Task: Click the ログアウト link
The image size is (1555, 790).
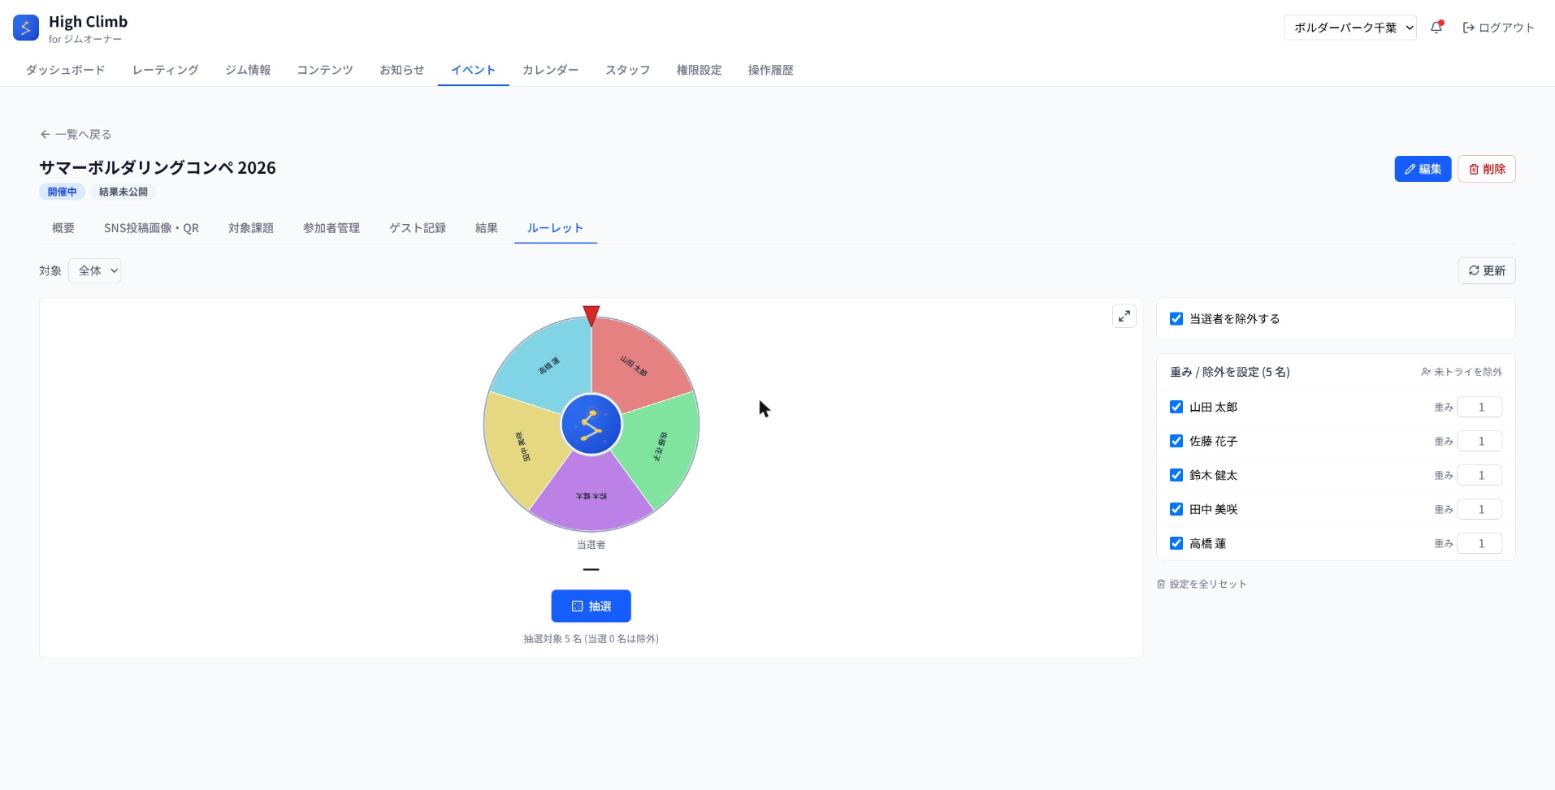Action: pyautogui.click(x=1498, y=28)
